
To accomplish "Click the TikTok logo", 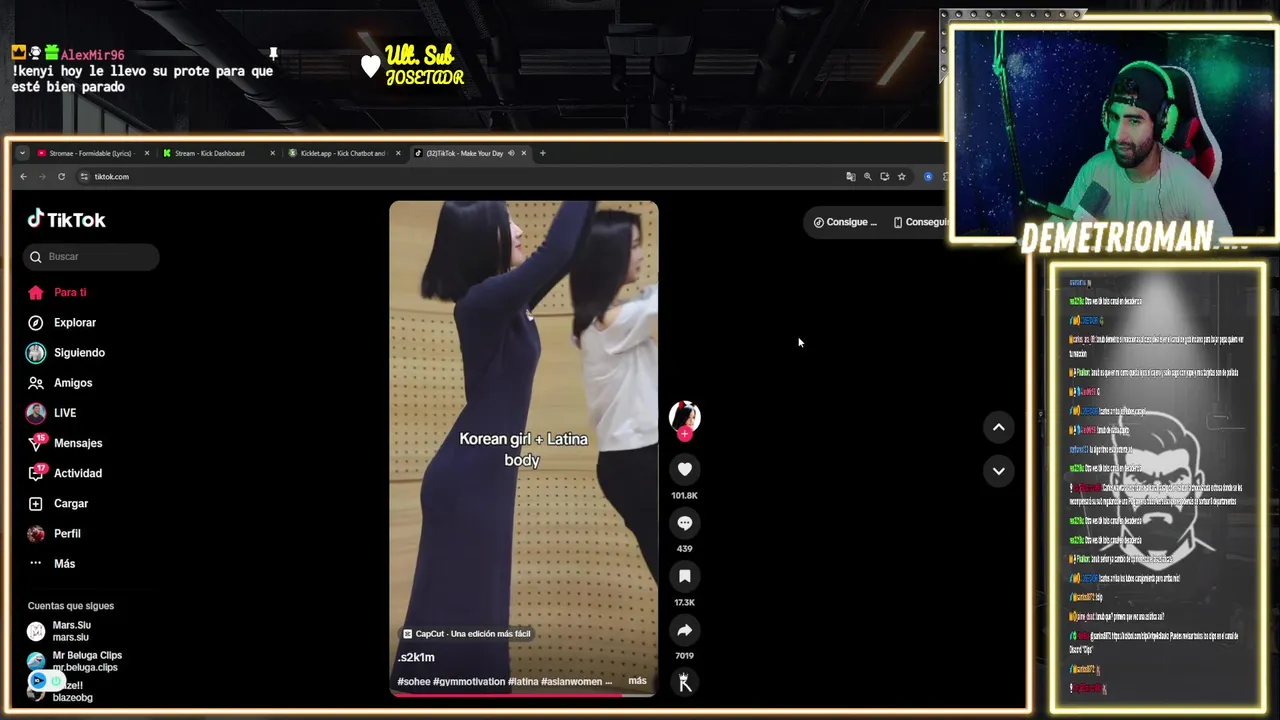I will click(x=66, y=219).
